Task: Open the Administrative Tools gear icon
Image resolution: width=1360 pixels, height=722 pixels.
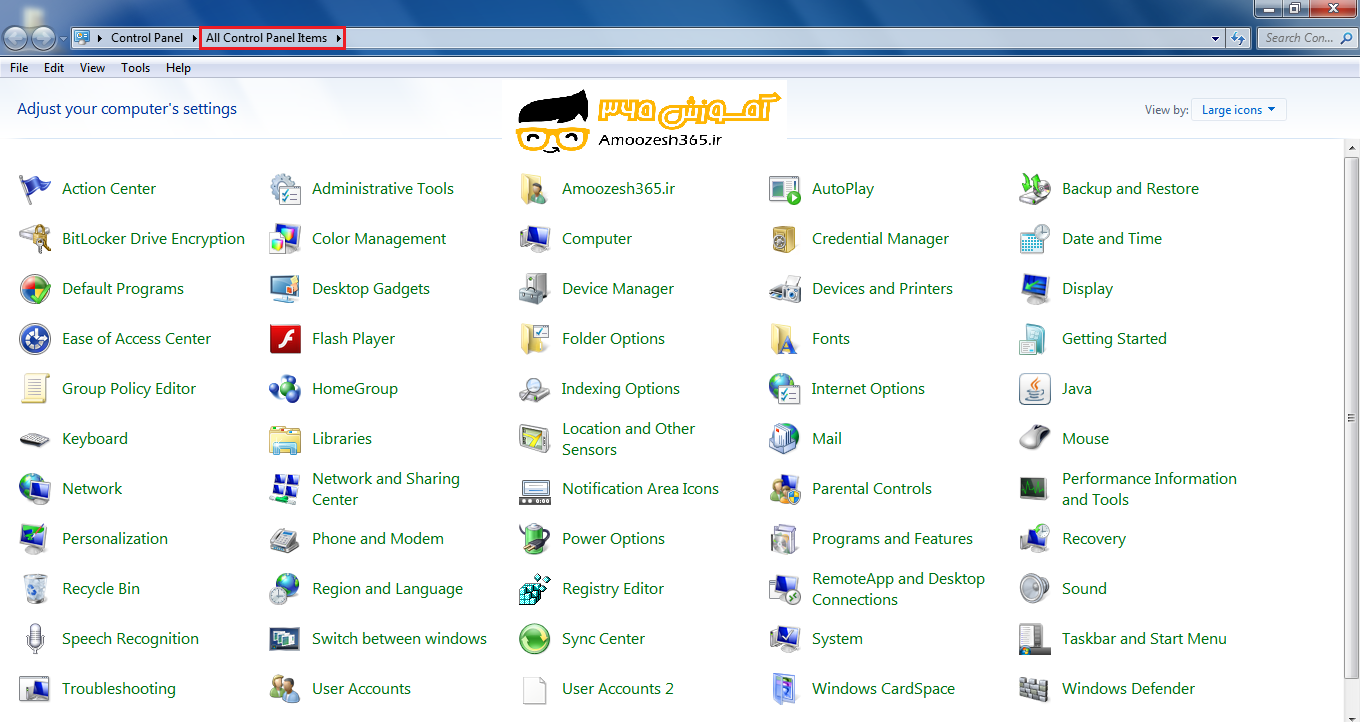Action: click(x=285, y=189)
